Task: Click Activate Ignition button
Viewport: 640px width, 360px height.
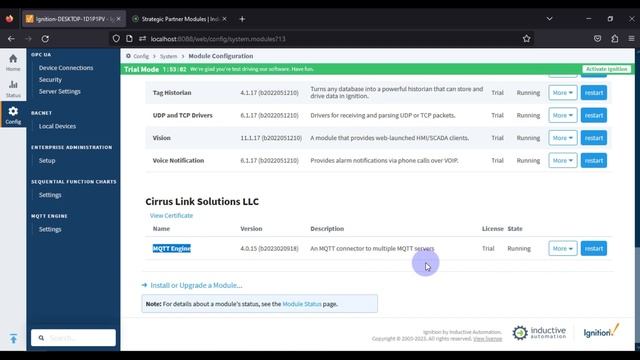Action: (x=607, y=69)
